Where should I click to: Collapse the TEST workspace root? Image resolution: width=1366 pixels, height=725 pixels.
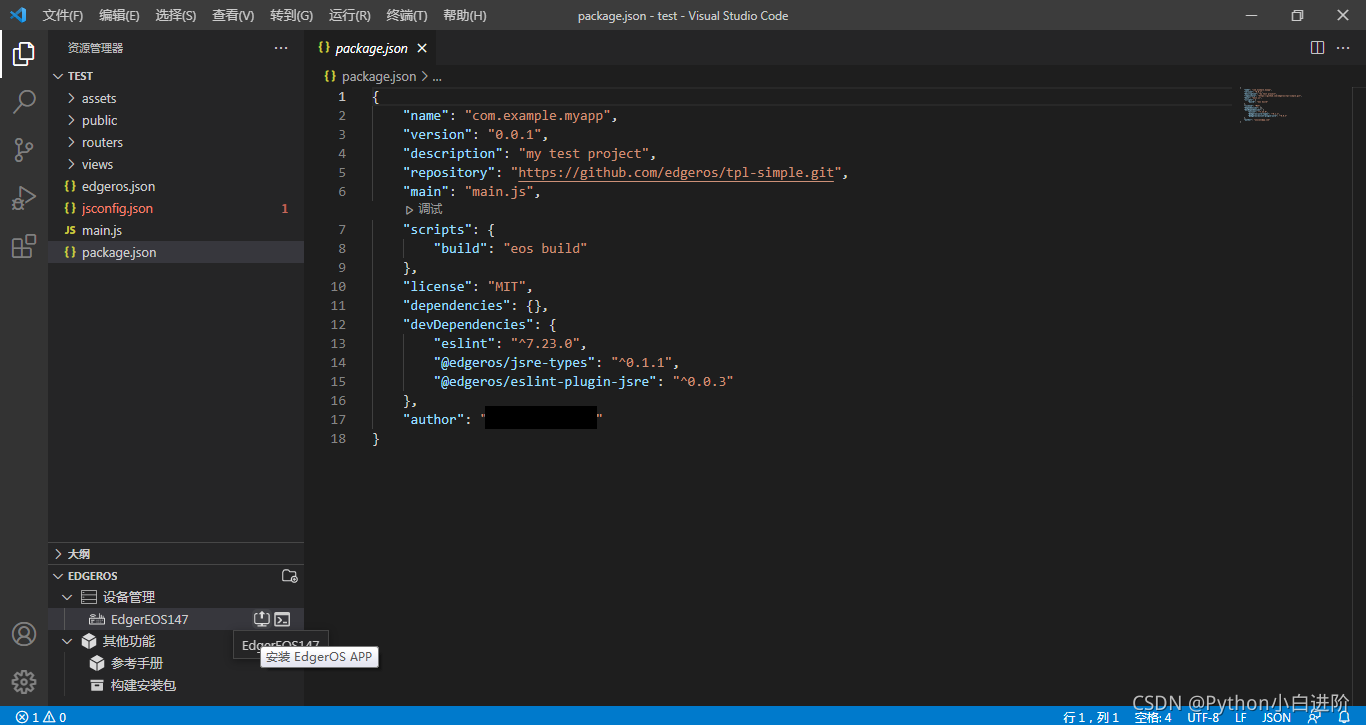[176, 76]
